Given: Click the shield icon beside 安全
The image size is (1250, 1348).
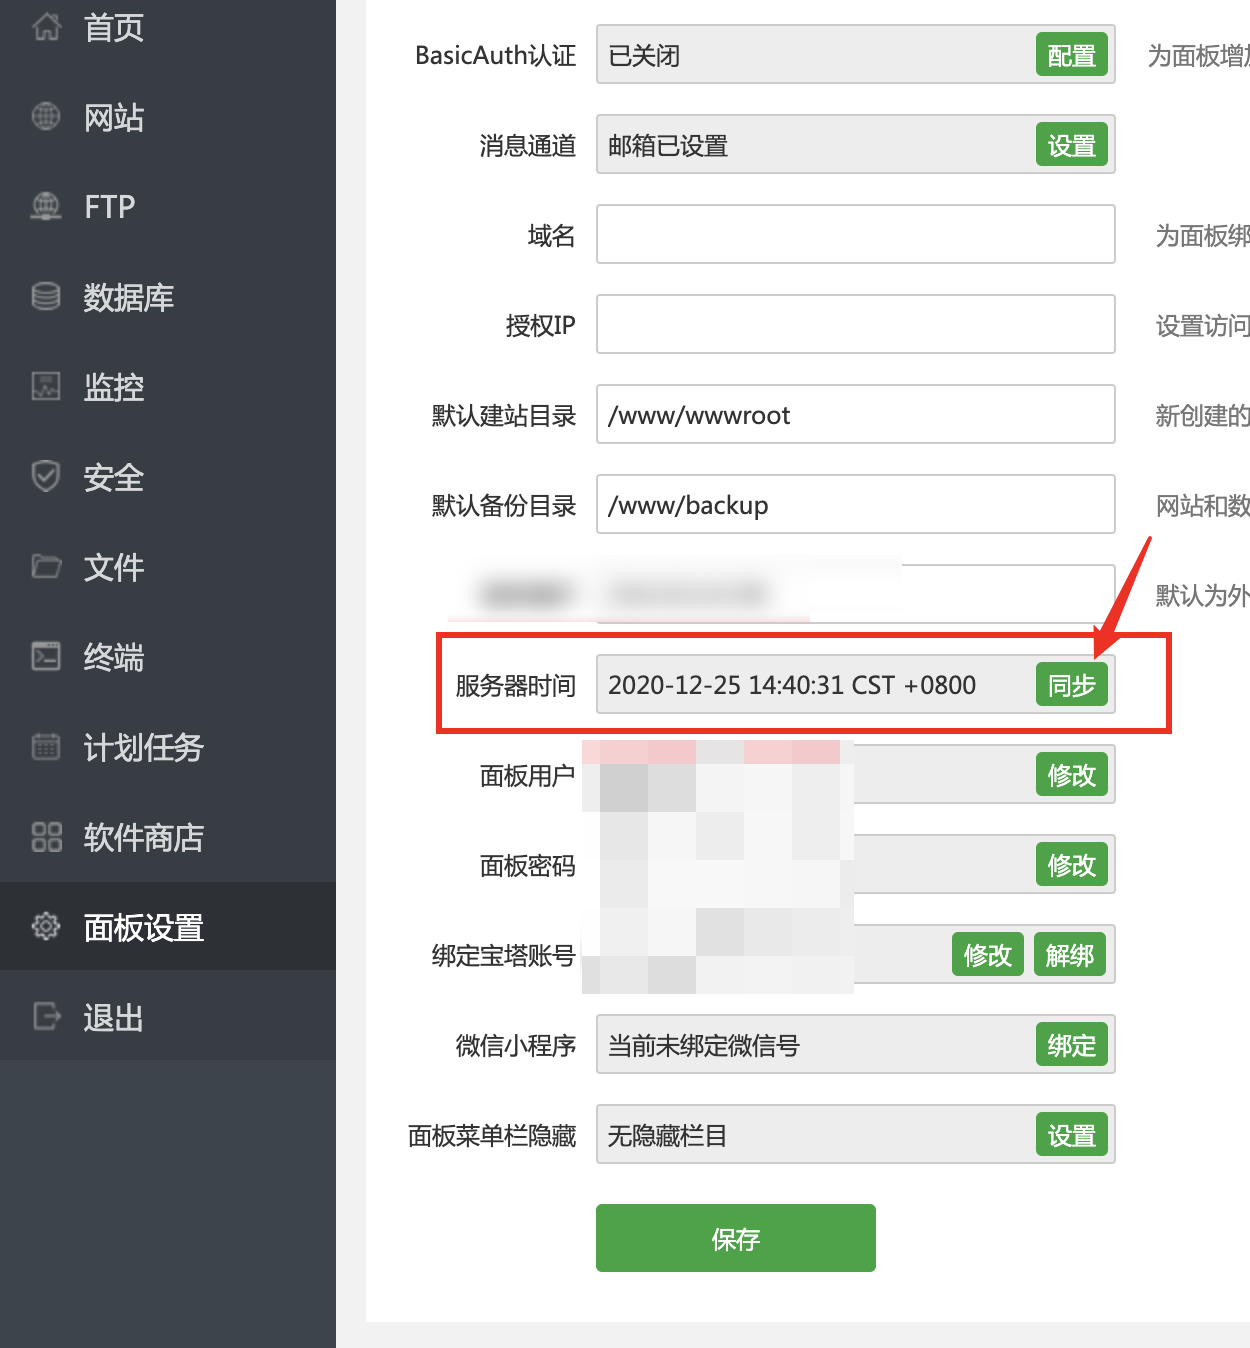Looking at the screenshot, I should (46, 477).
